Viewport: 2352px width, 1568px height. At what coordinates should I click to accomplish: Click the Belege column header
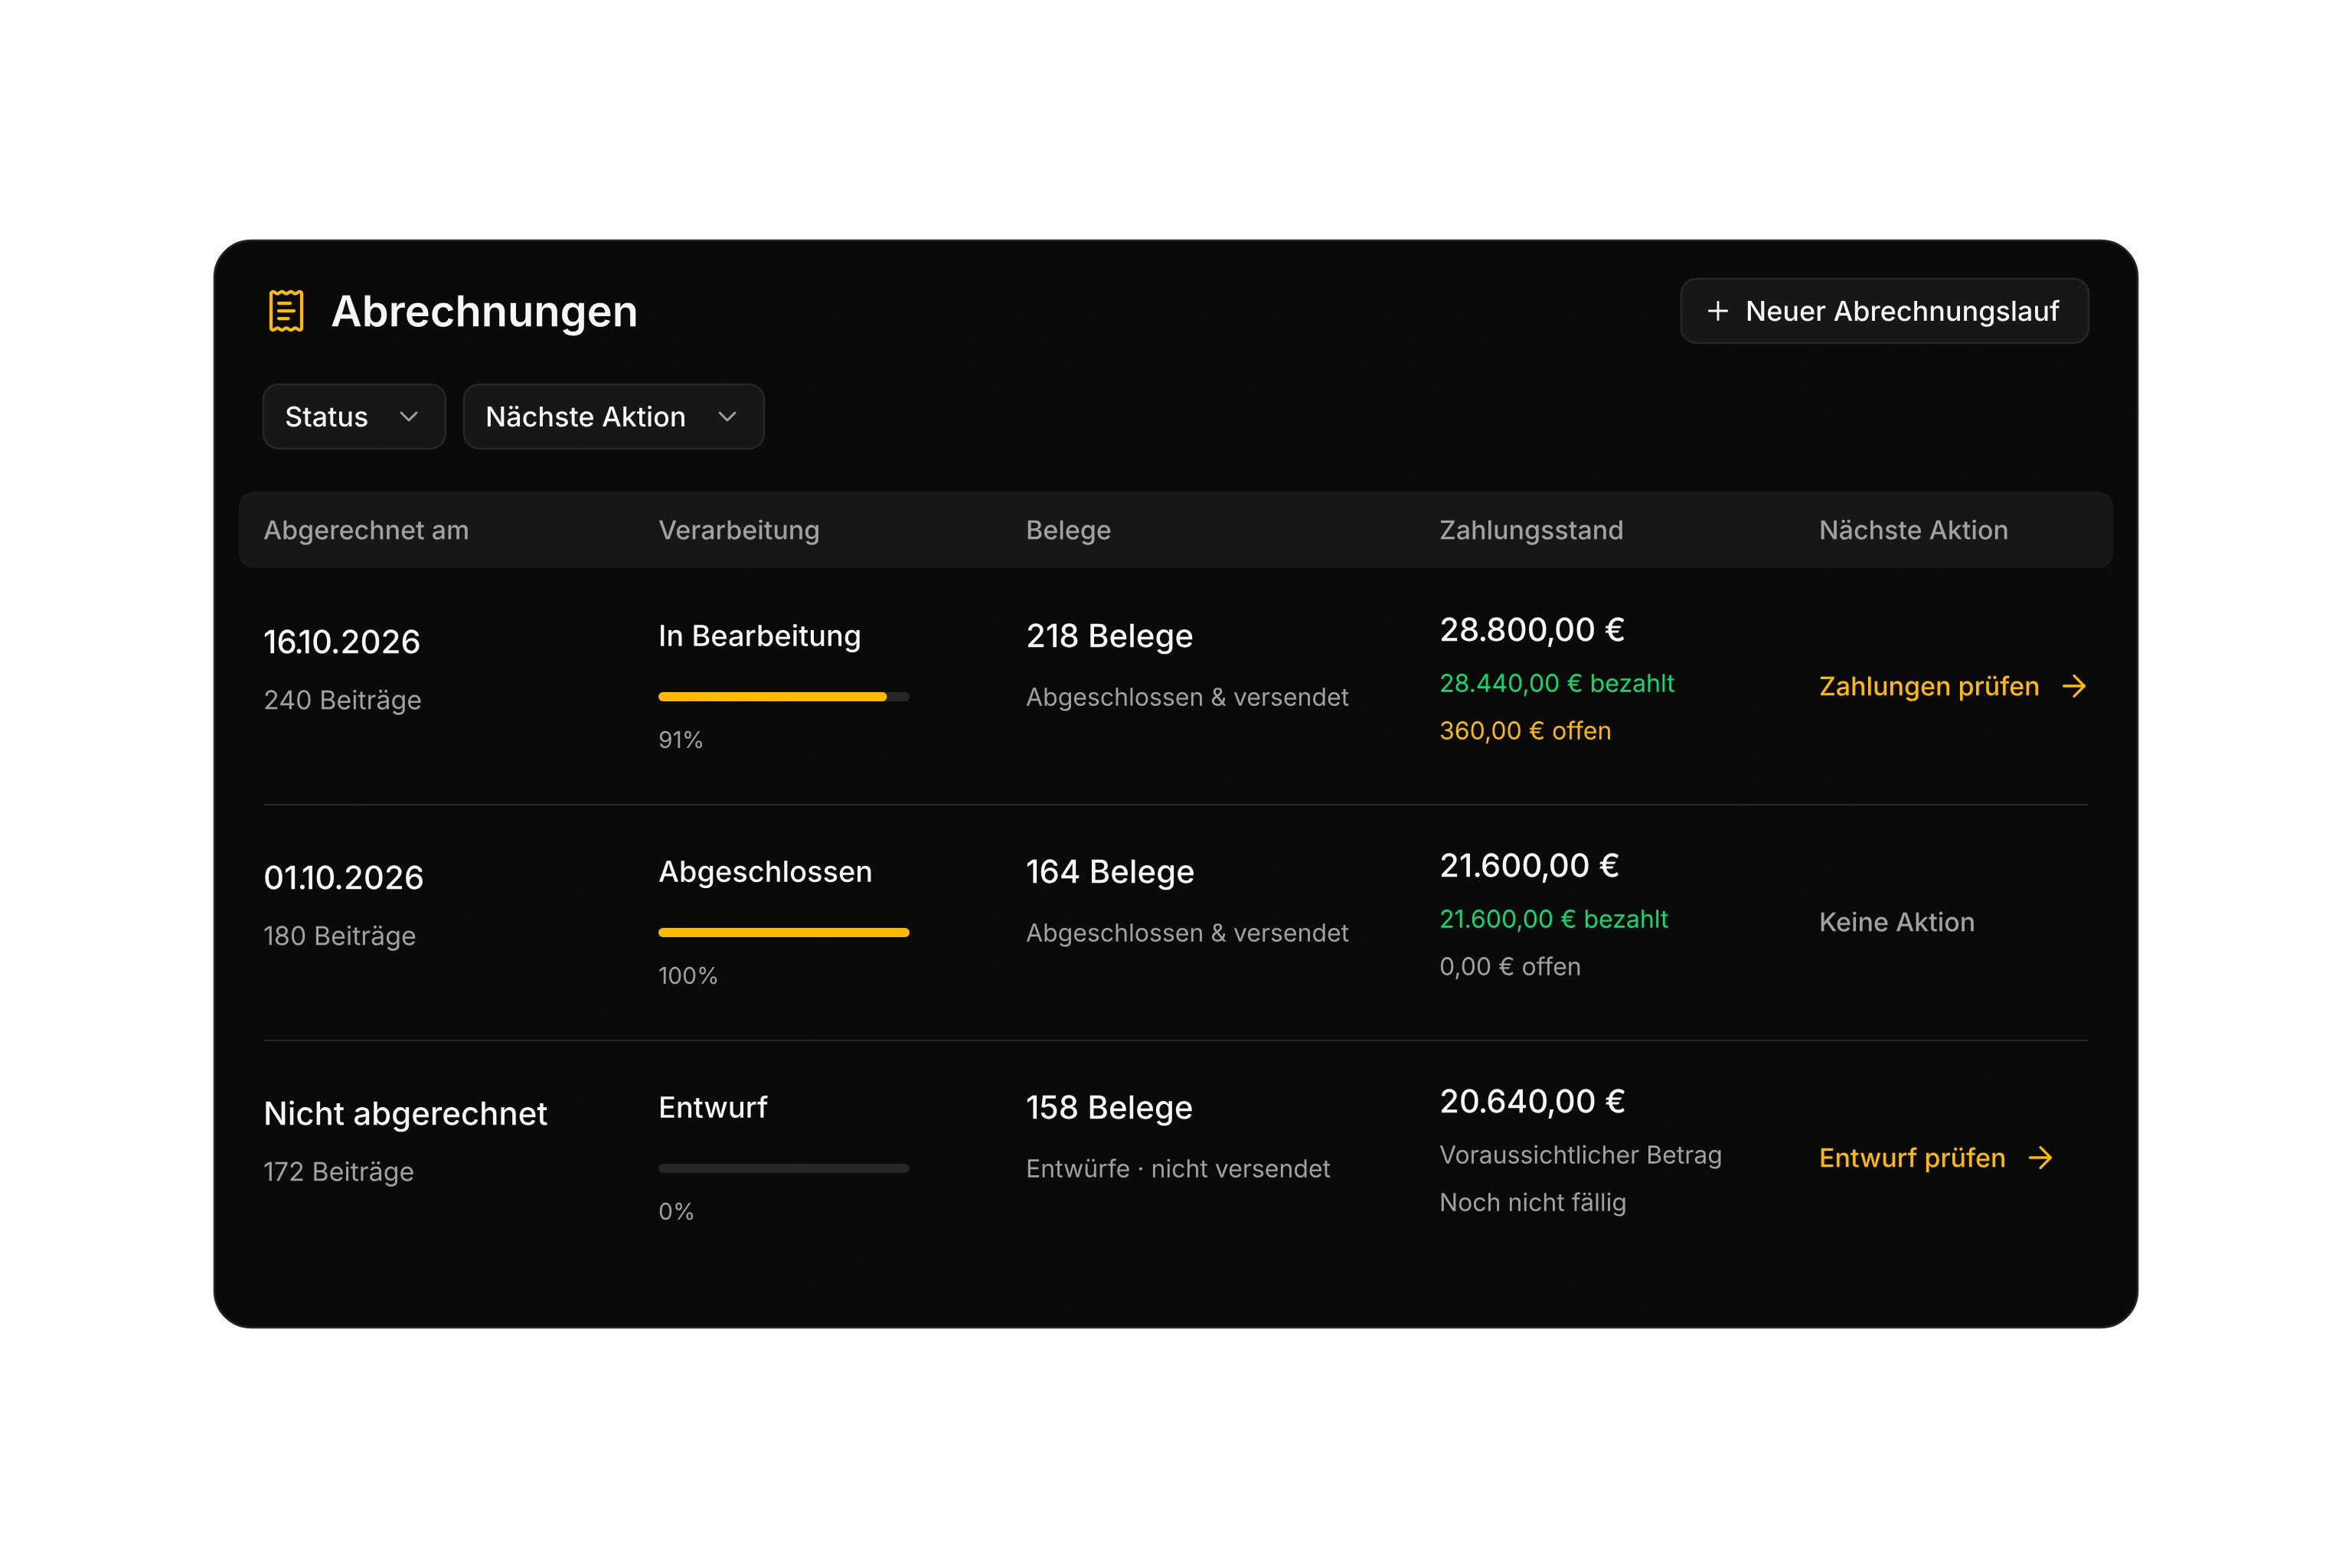point(1068,530)
